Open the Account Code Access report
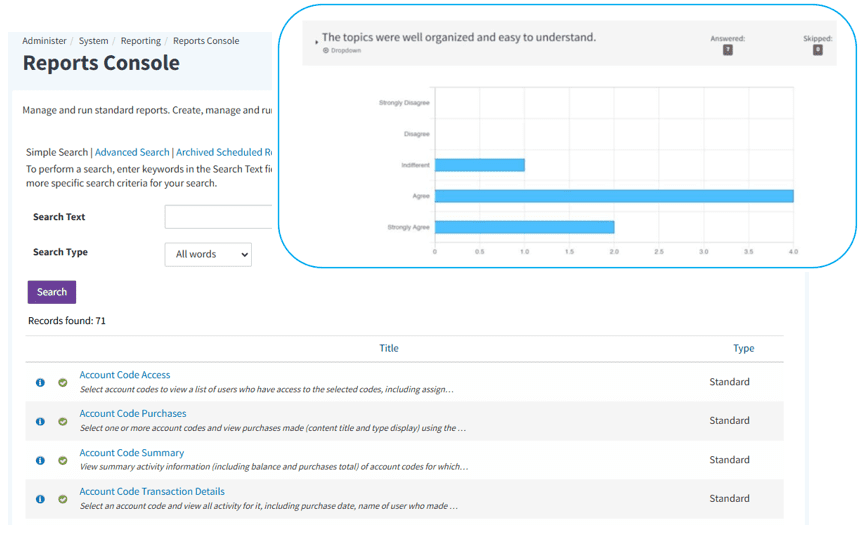This screenshot has width=863, height=534. pyautogui.click(x=125, y=375)
